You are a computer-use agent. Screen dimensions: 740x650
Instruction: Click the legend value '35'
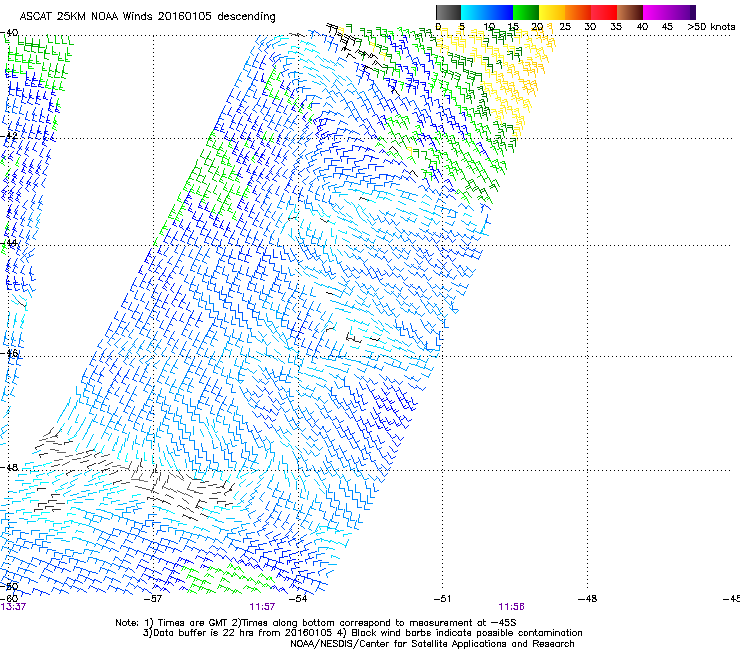(616, 27)
